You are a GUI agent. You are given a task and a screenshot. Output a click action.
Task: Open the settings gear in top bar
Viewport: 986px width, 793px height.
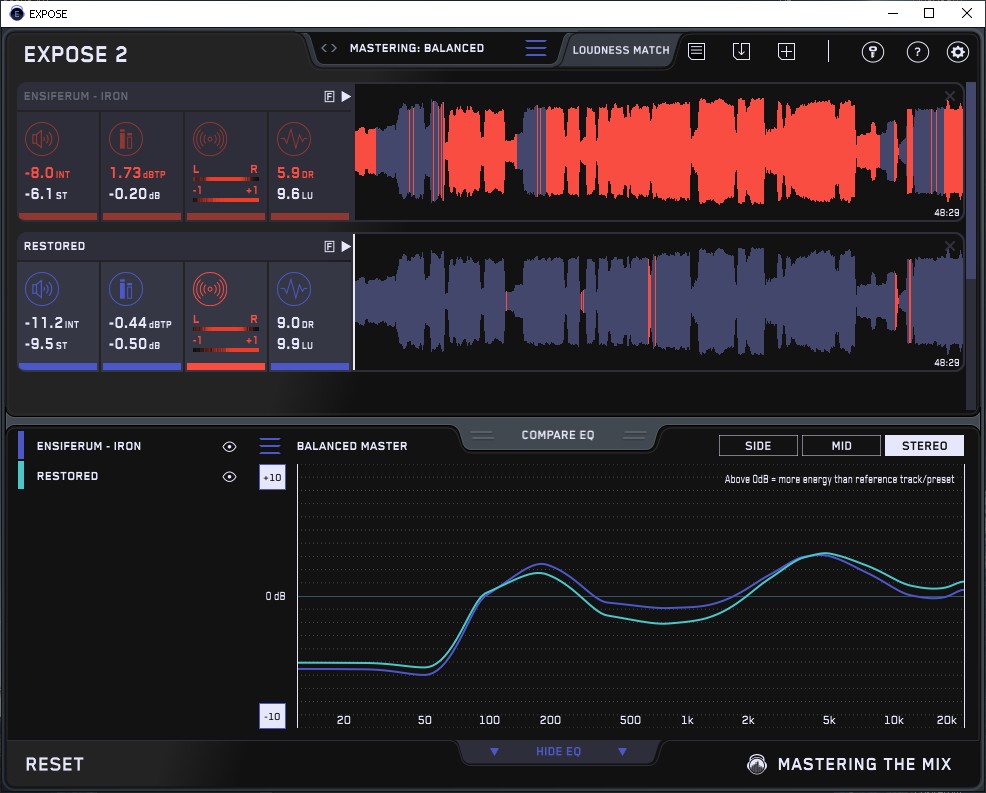click(958, 52)
